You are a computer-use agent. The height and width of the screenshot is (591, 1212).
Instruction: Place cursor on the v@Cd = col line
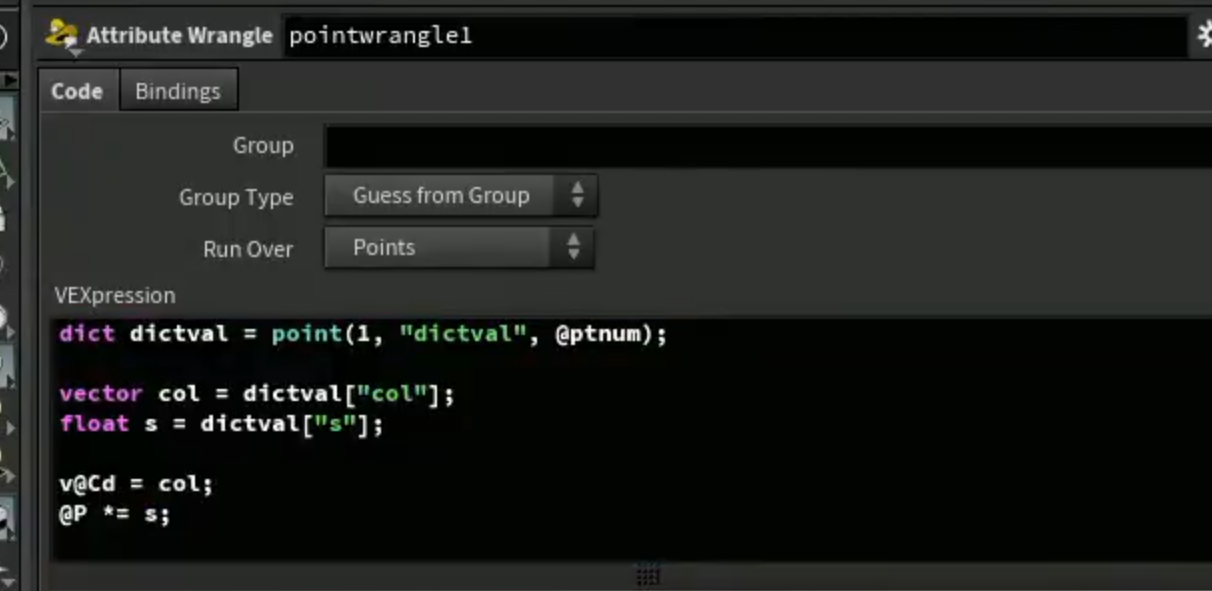(x=137, y=484)
